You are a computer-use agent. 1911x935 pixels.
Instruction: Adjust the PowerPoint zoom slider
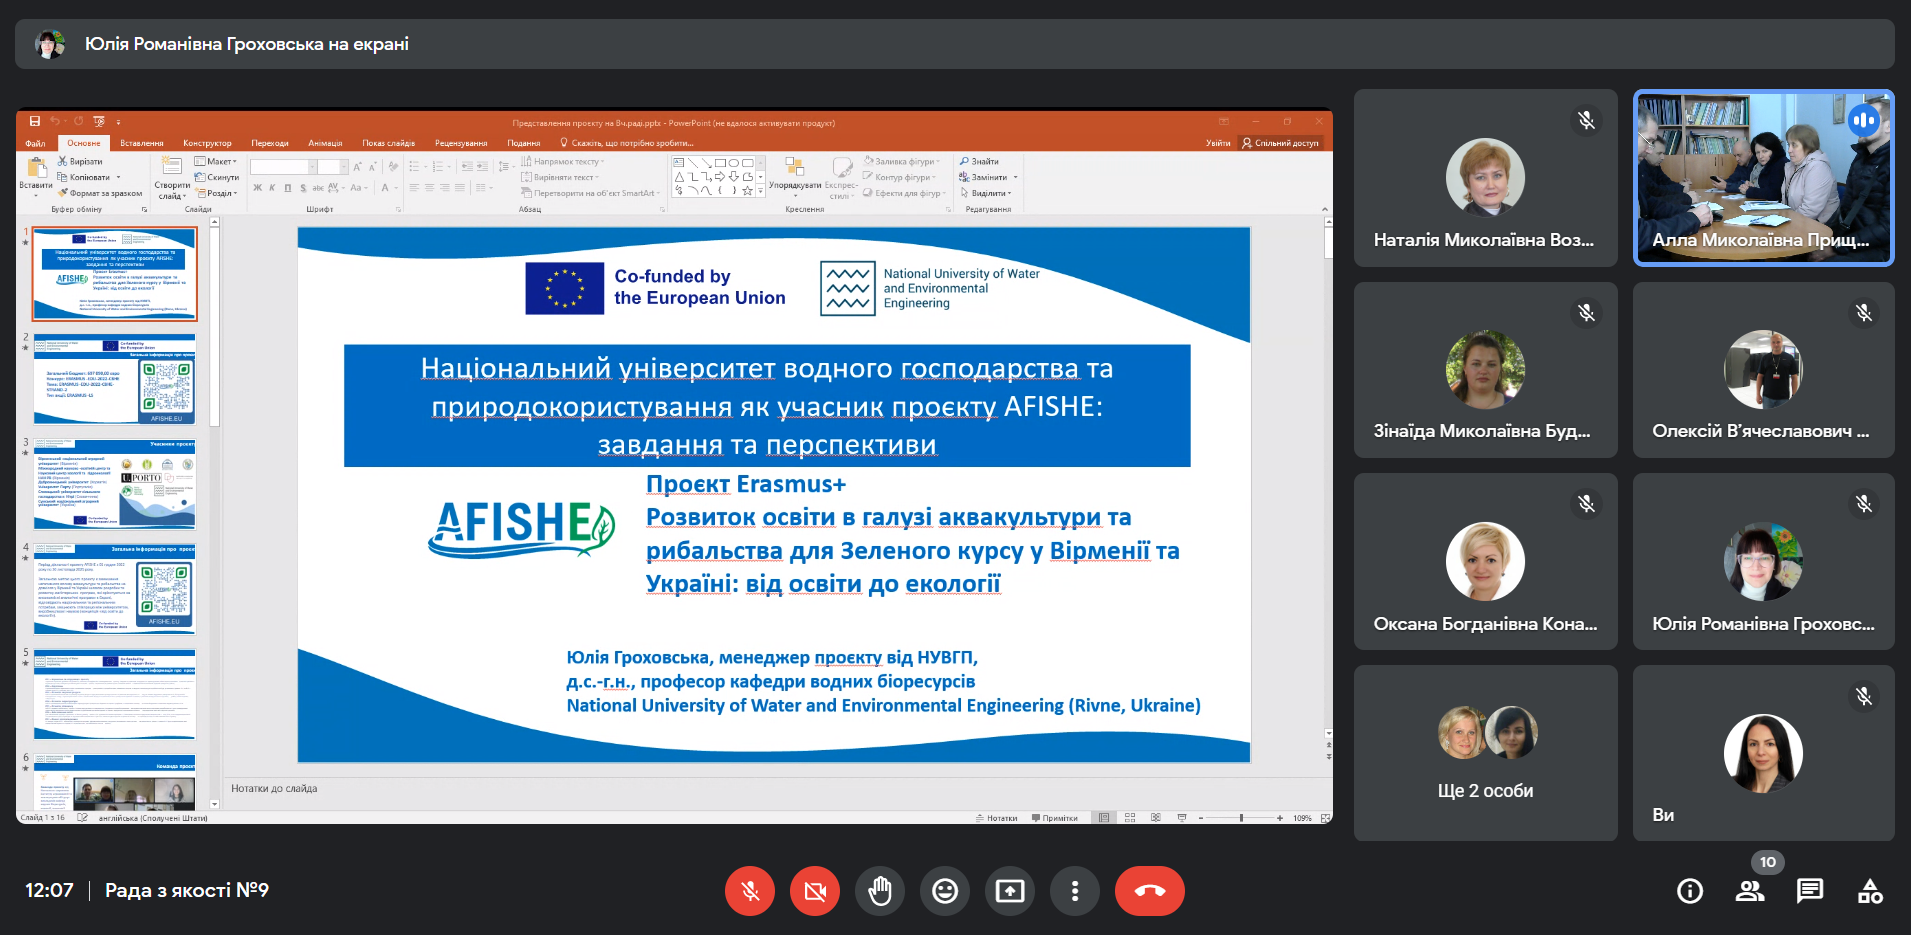coord(1241,818)
